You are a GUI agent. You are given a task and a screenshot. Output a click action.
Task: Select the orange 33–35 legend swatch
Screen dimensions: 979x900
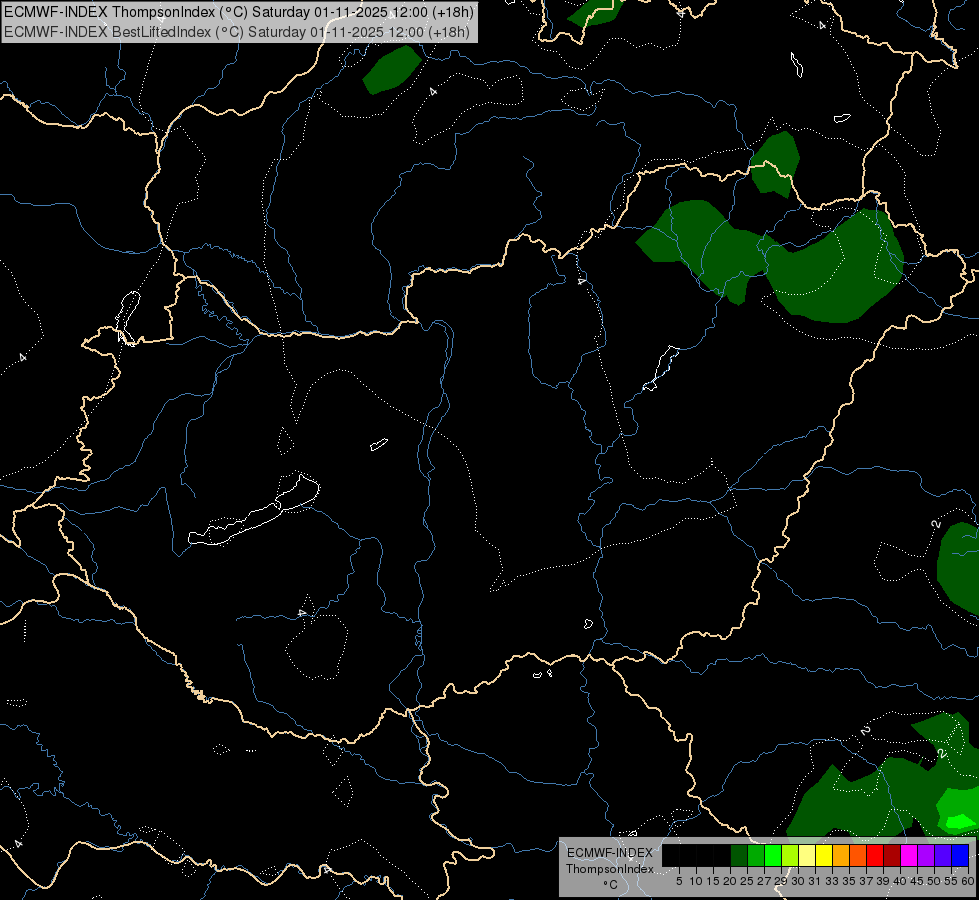841,855
